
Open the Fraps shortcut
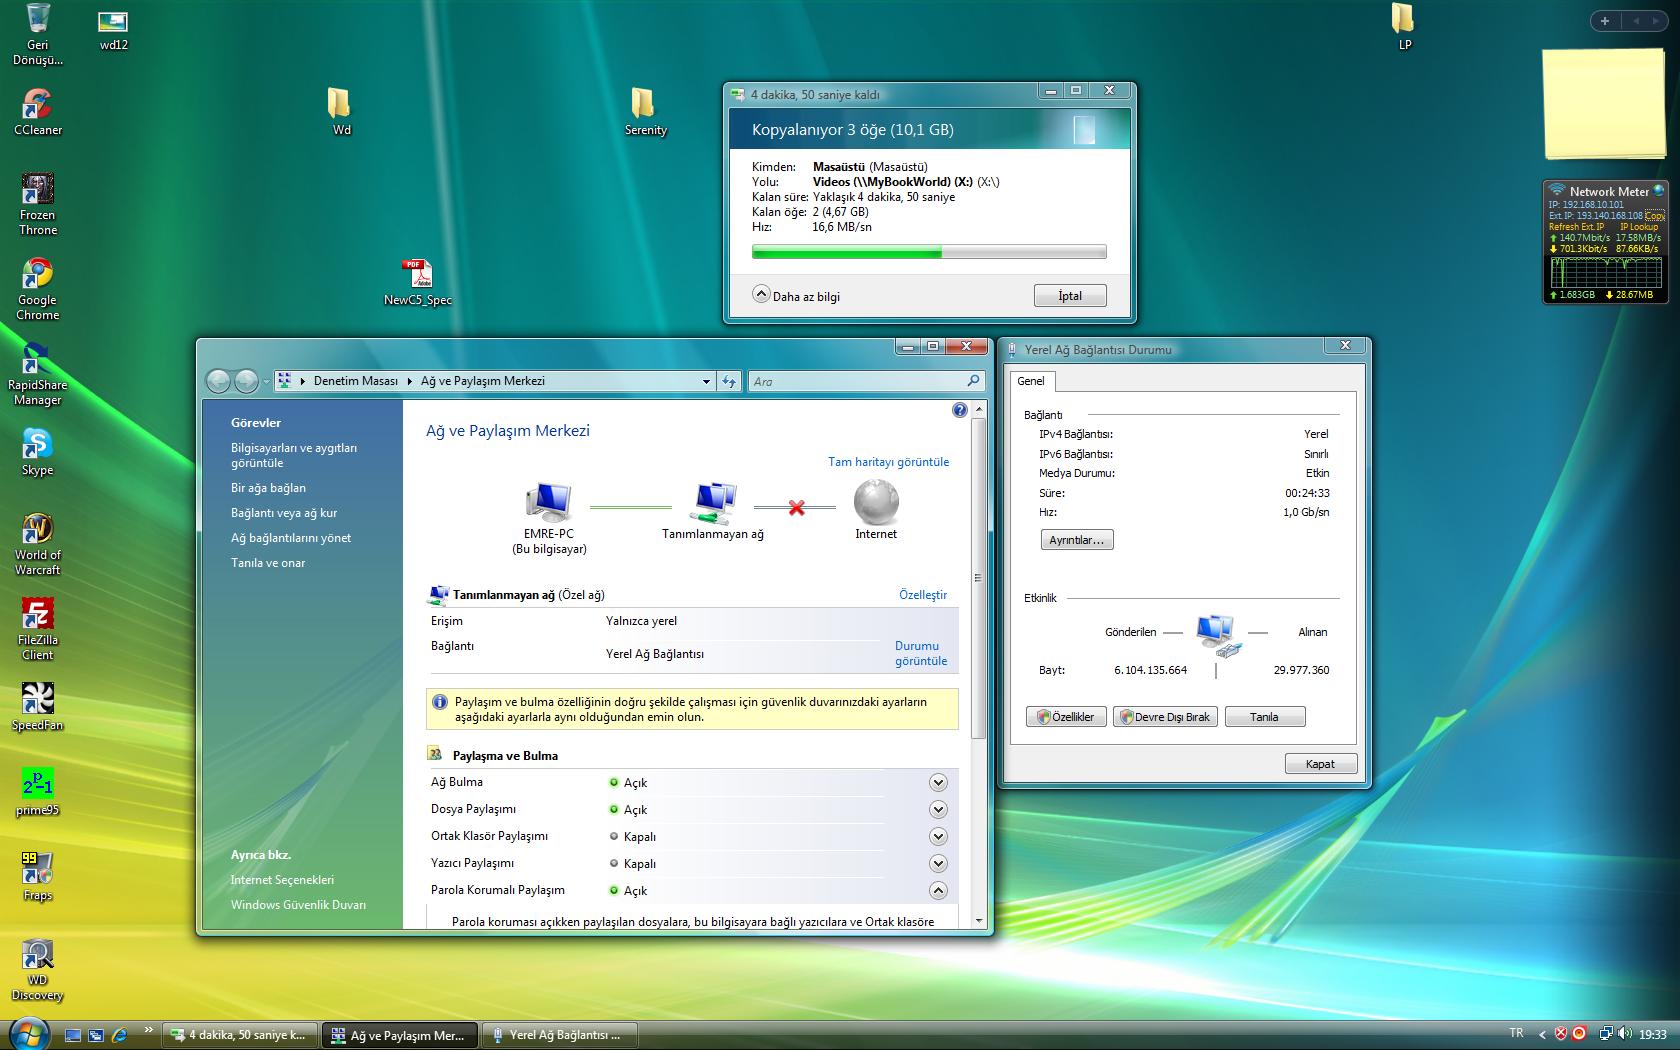click(38, 877)
